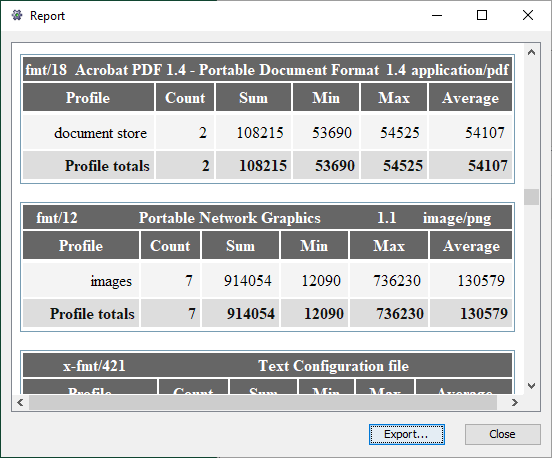
Task: Click Min column header in PNG table
Action: click(x=314, y=245)
